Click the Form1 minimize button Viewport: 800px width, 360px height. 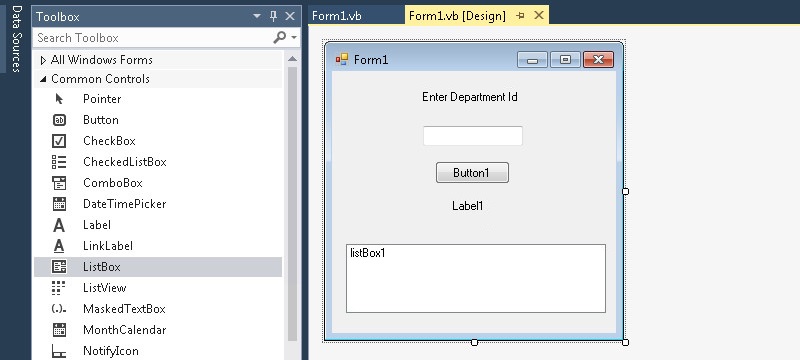[532, 60]
